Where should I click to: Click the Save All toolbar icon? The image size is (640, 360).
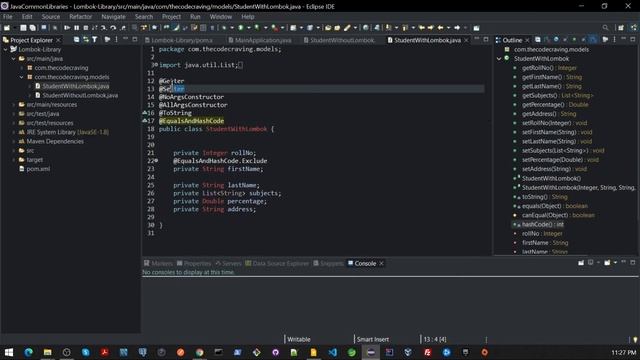click(32, 28)
